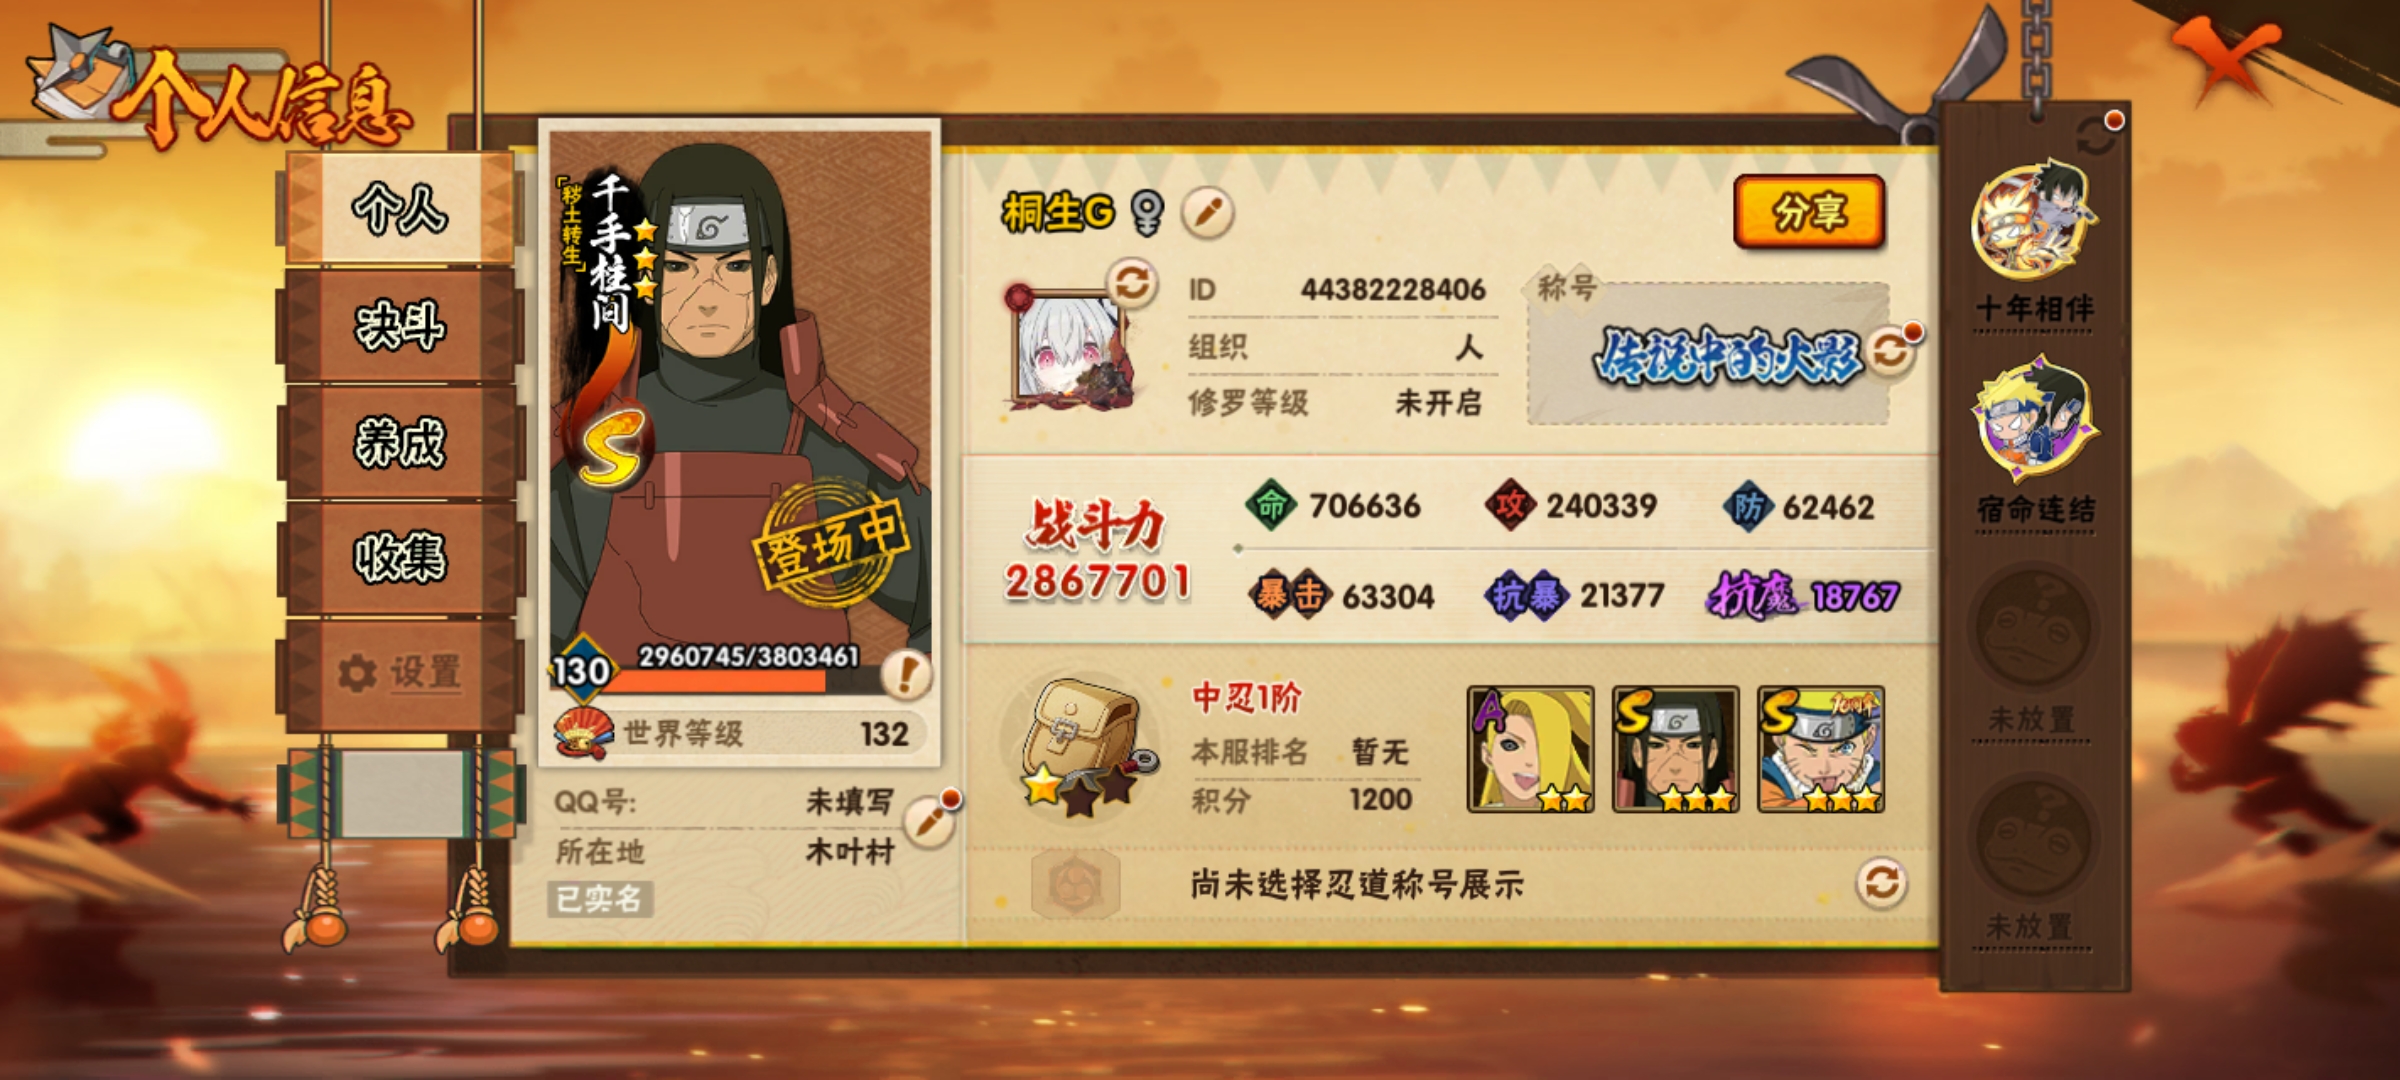Click the pencil icon next to QQ号 field

[930, 821]
